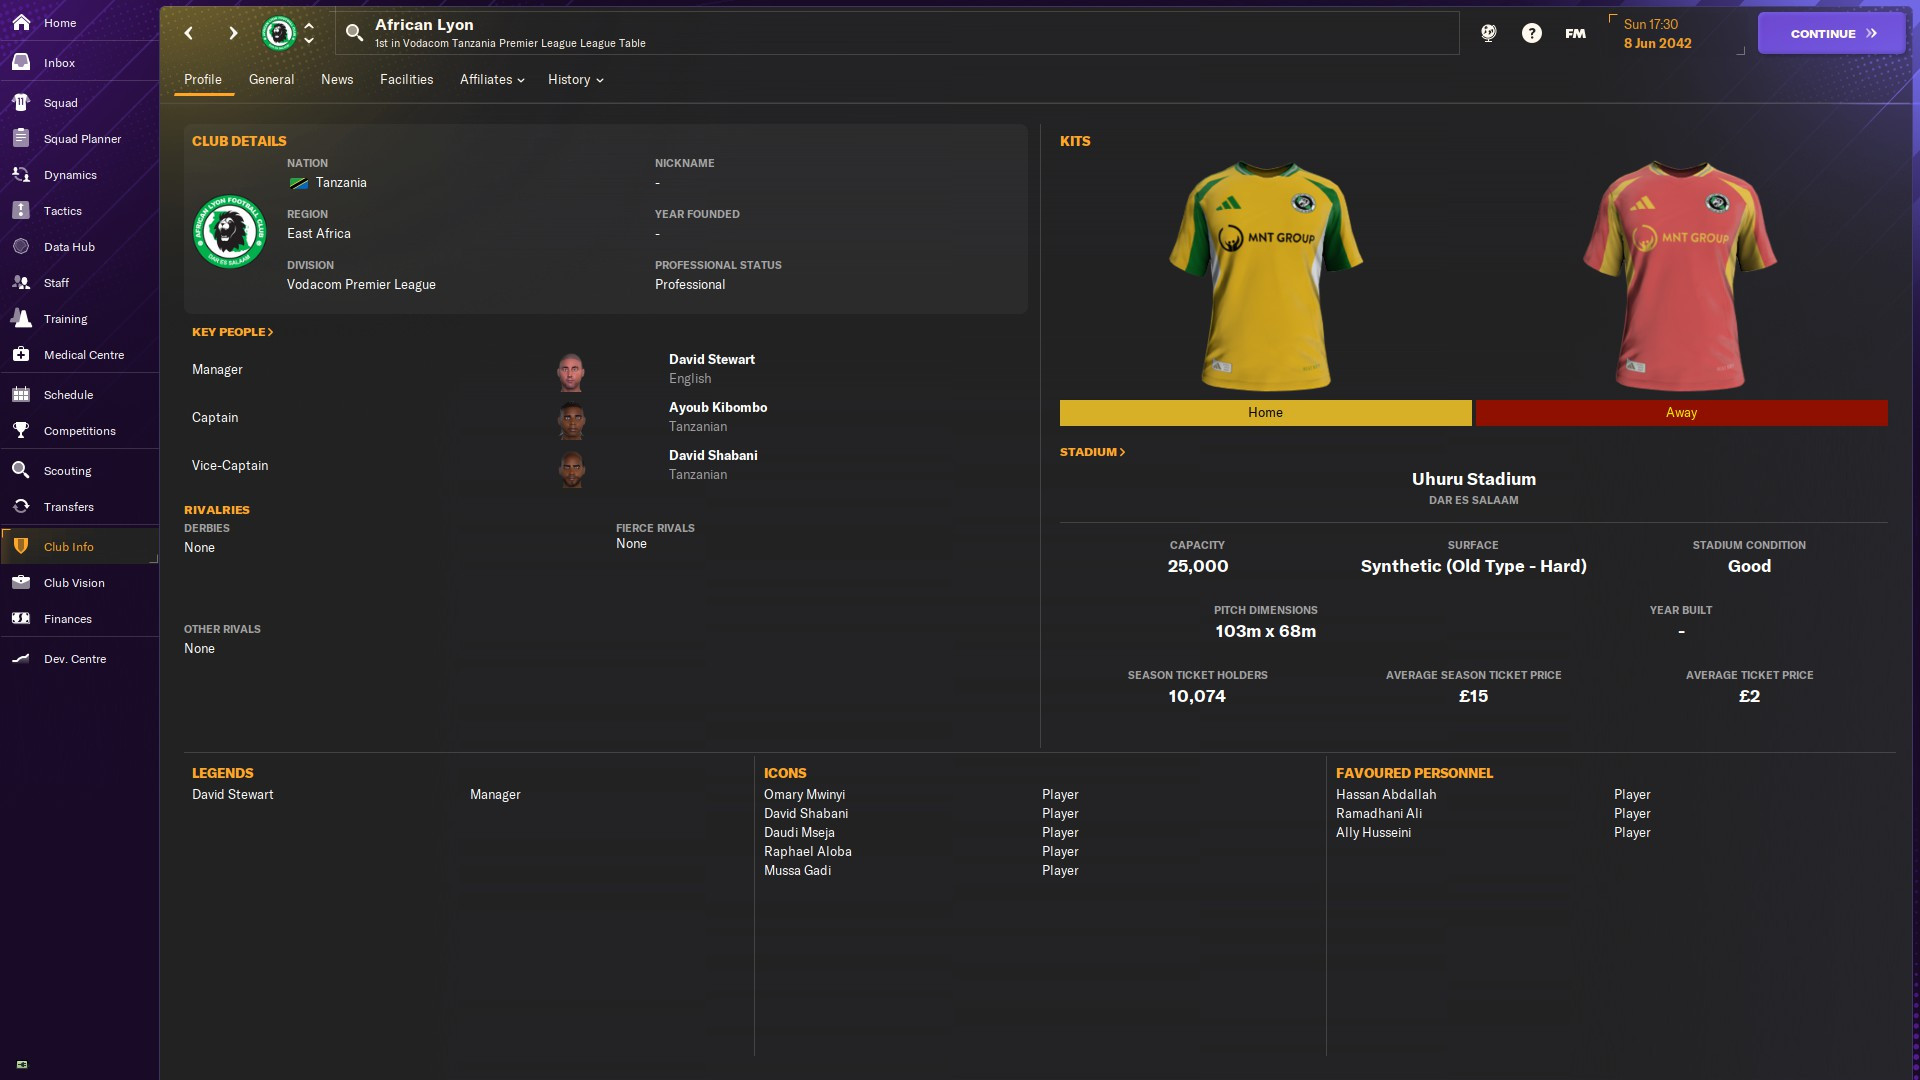
Task: Navigate back with the left arrow
Action: 189,33
